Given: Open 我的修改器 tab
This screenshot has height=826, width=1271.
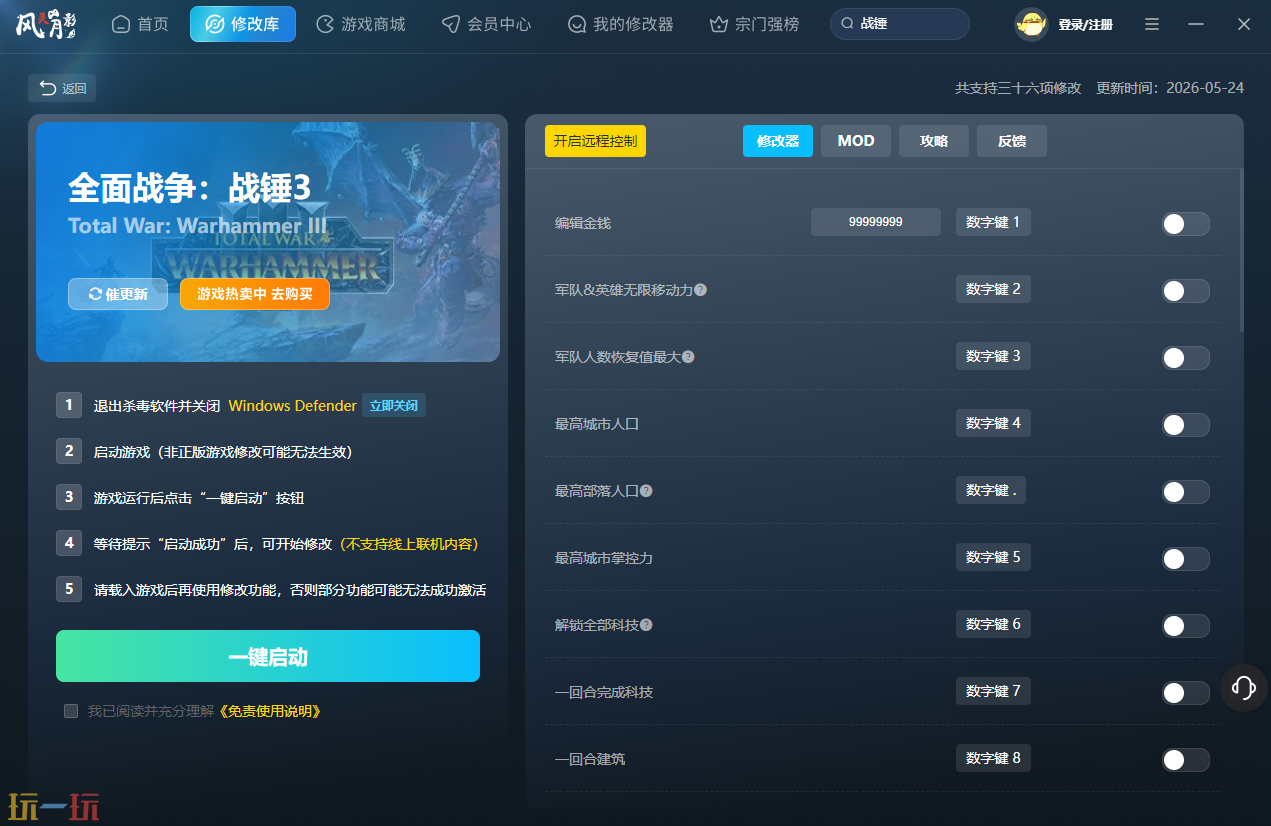Looking at the screenshot, I should tap(620, 24).
